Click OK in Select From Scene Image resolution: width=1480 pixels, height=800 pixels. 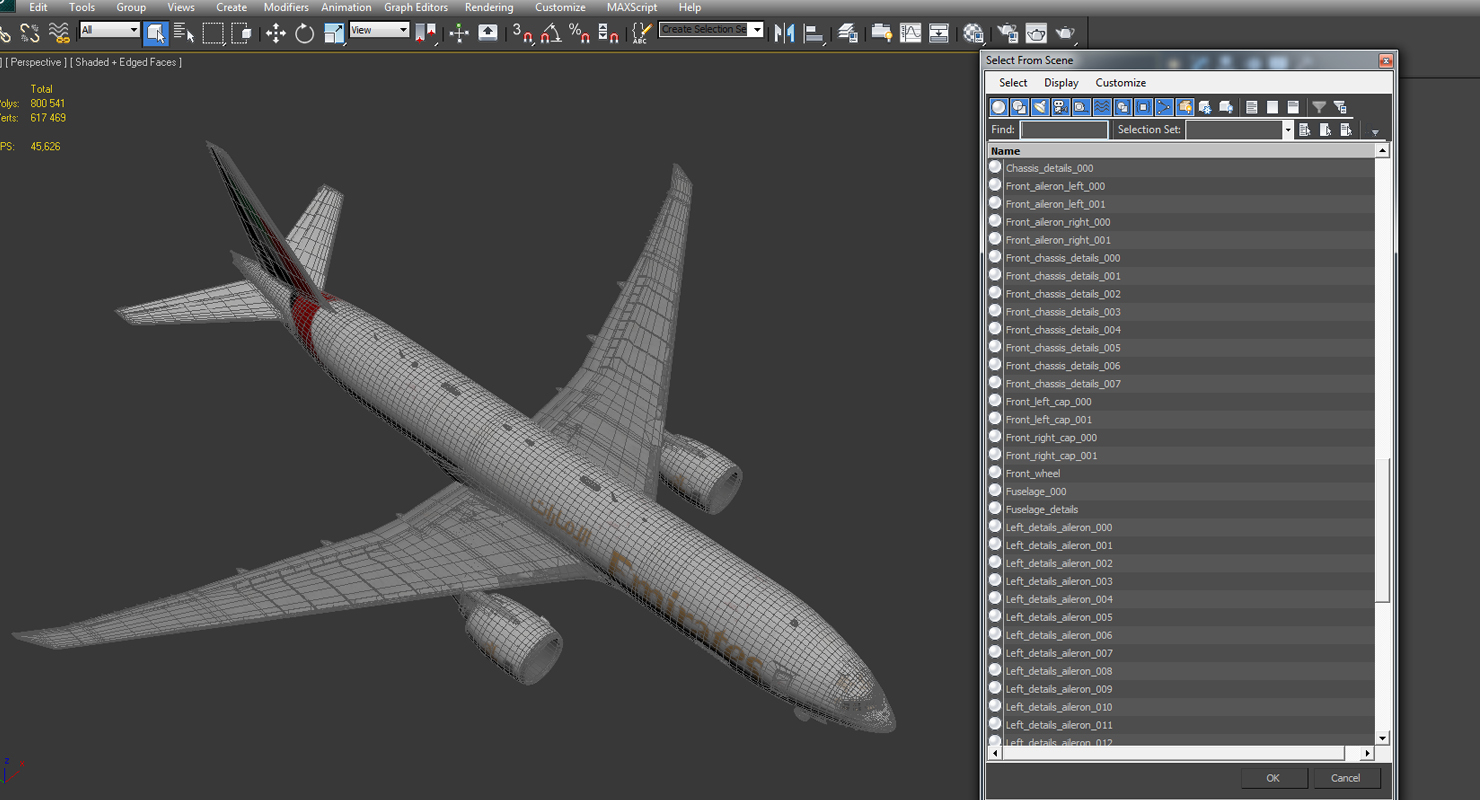[x=1273, y=778]
